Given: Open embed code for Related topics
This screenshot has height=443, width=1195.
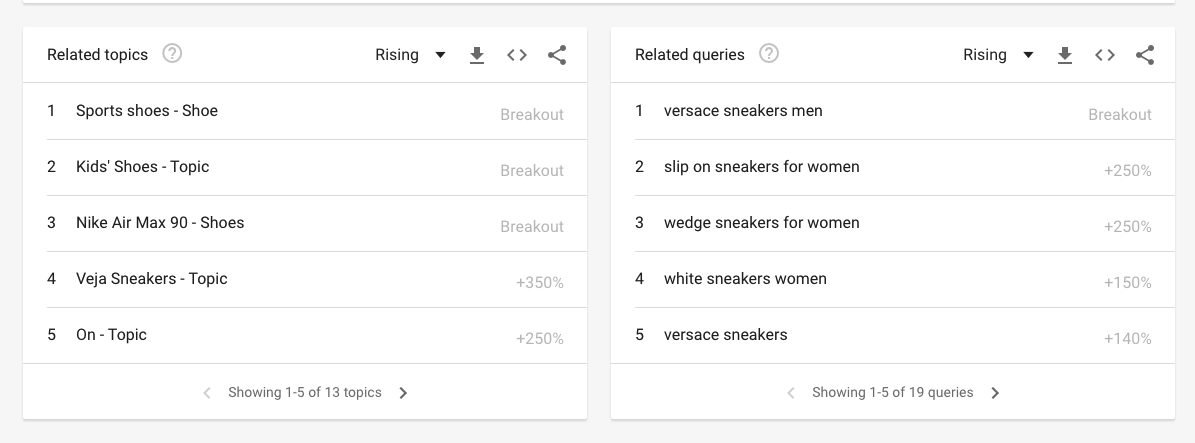Looking at the screenshot, I should click(517, 55).
